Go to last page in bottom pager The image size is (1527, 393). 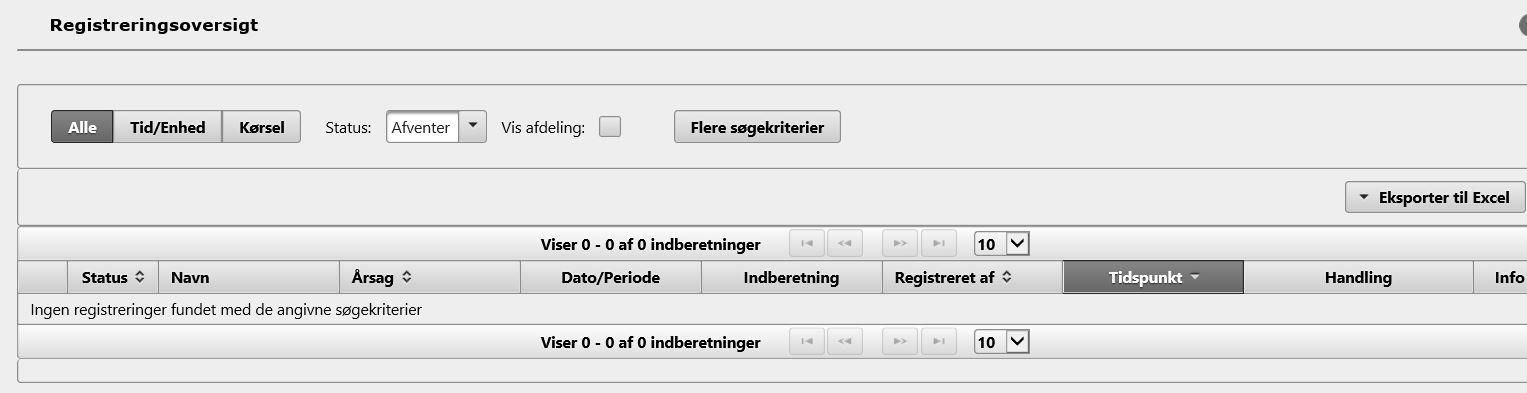pyautogui.click(x=938, y=342)
